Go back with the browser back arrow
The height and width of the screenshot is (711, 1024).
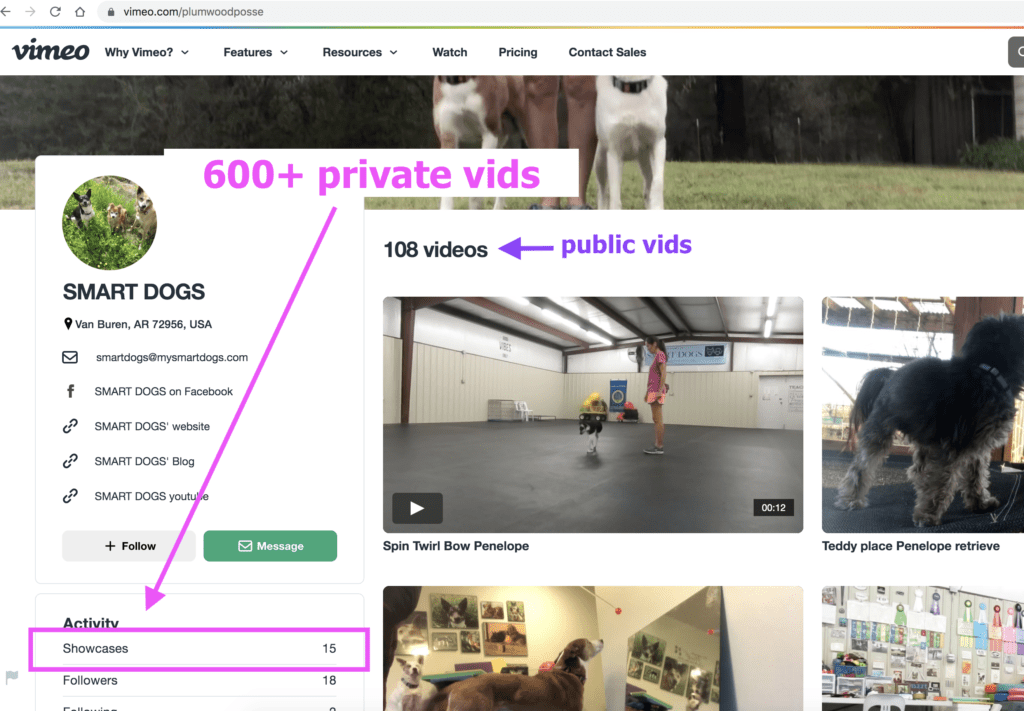click(5, 12)
